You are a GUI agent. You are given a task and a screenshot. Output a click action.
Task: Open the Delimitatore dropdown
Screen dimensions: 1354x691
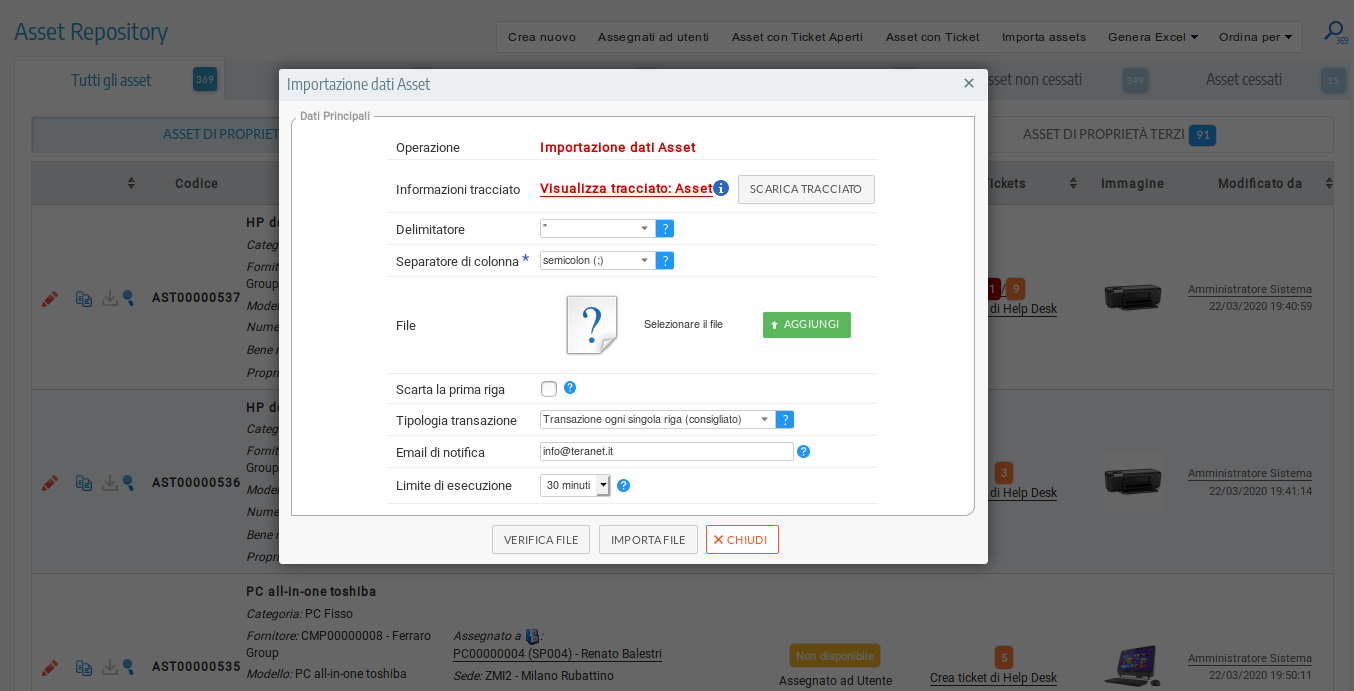(x=597, y=229)
